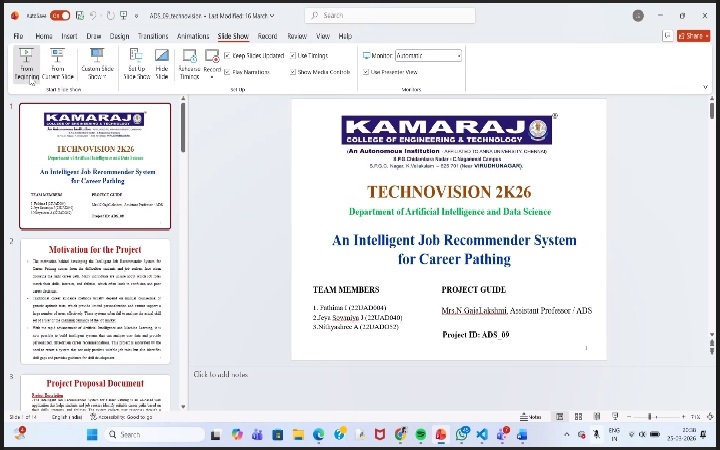
Task: Open File Explorer from taskbar
Action: pyautogui.click(x=298, y=434)
